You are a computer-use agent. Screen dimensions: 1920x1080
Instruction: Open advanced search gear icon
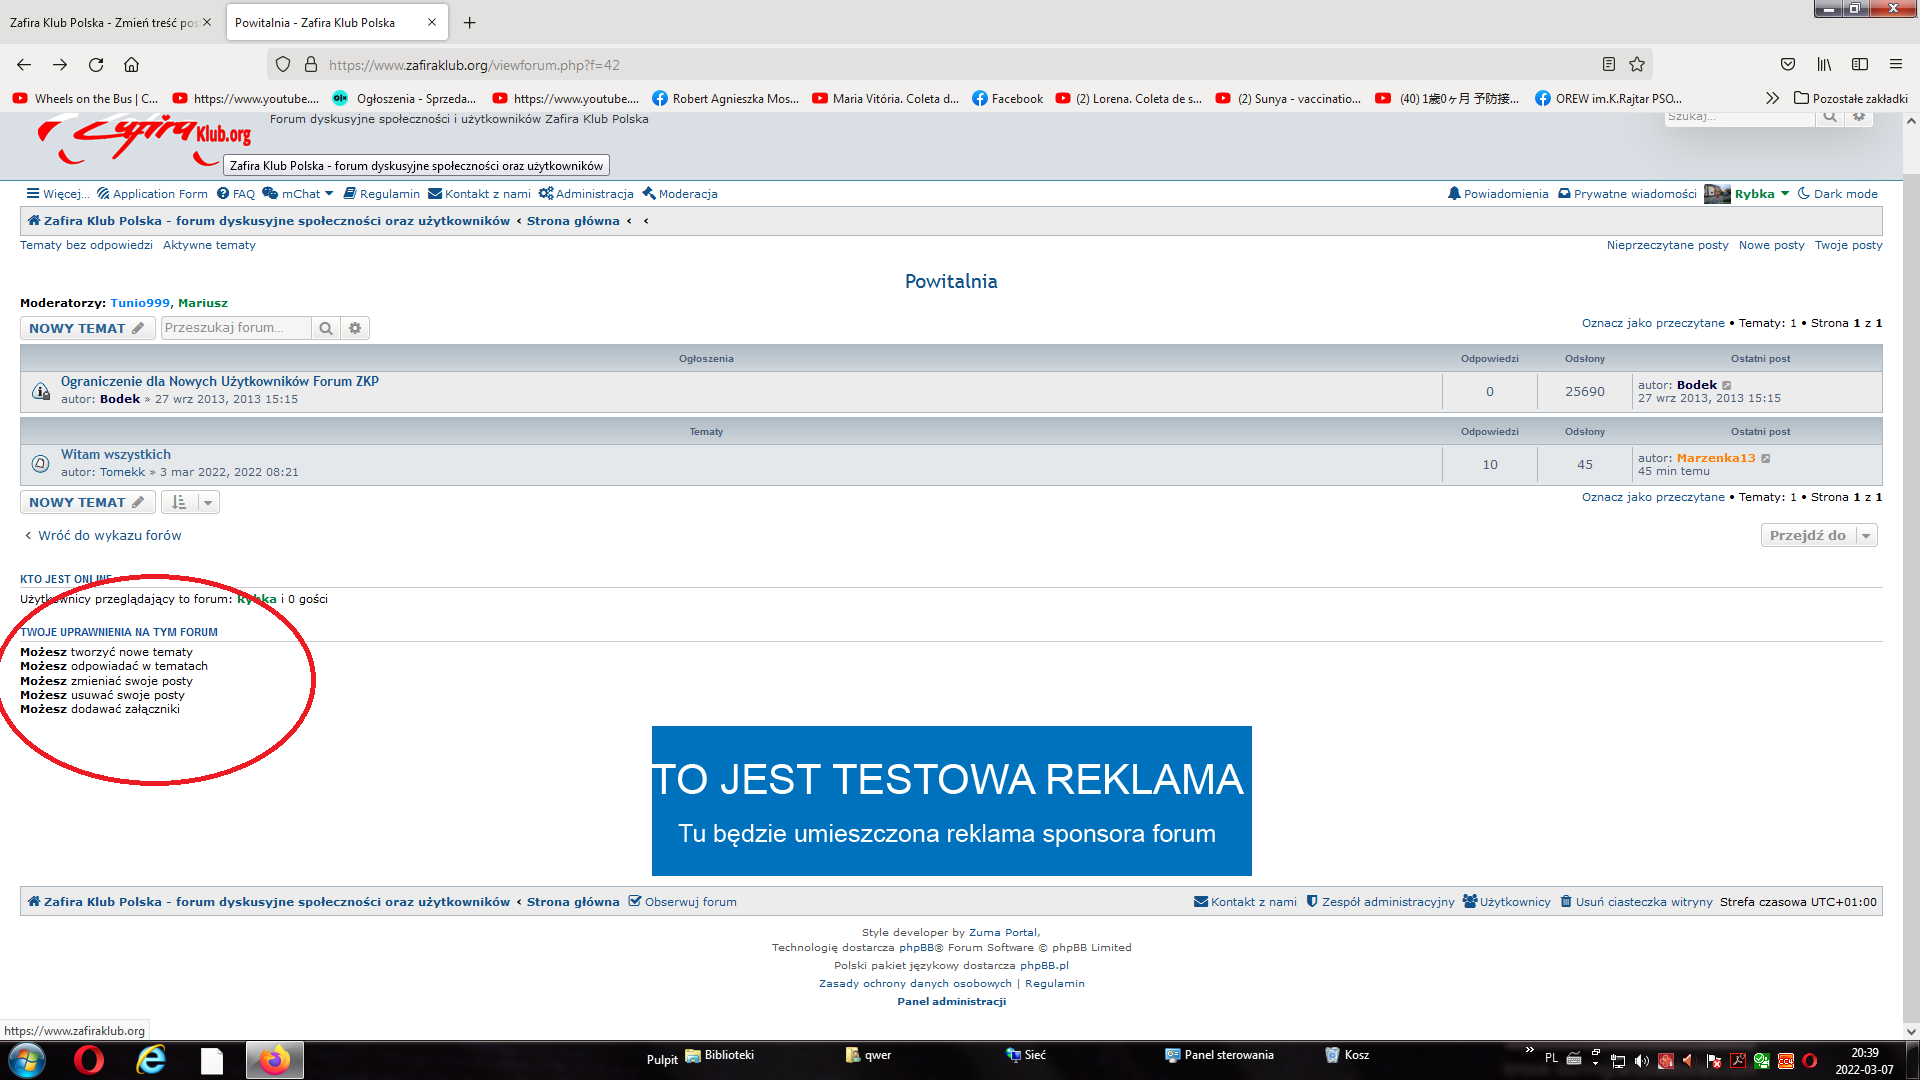click(x=355, y=328)
